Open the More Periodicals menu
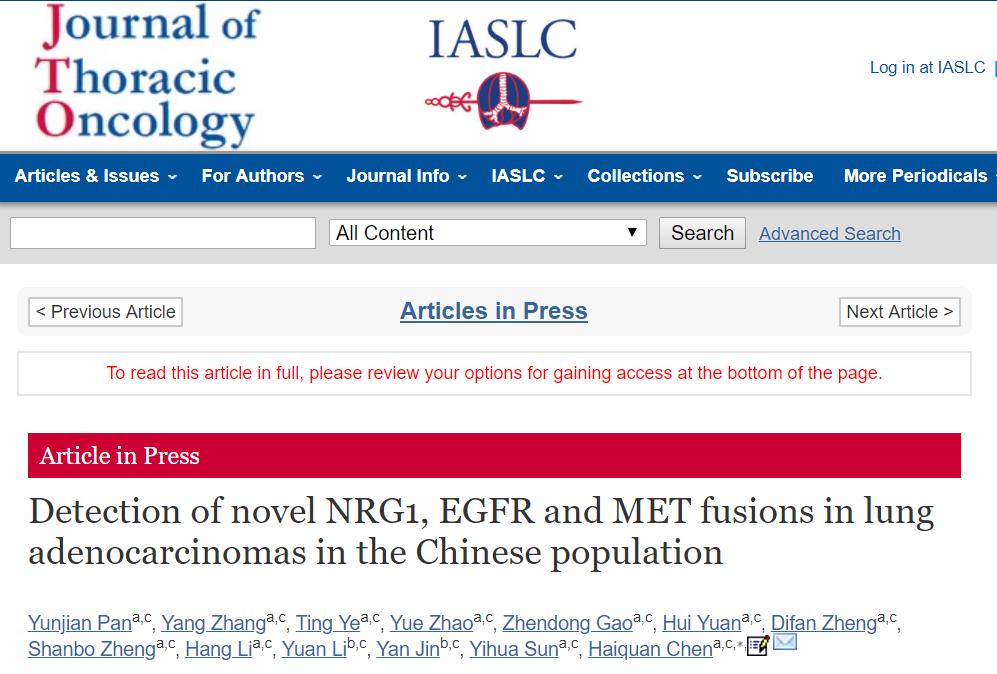The width and height of the screenshot is (997, 674). [919, 176]
